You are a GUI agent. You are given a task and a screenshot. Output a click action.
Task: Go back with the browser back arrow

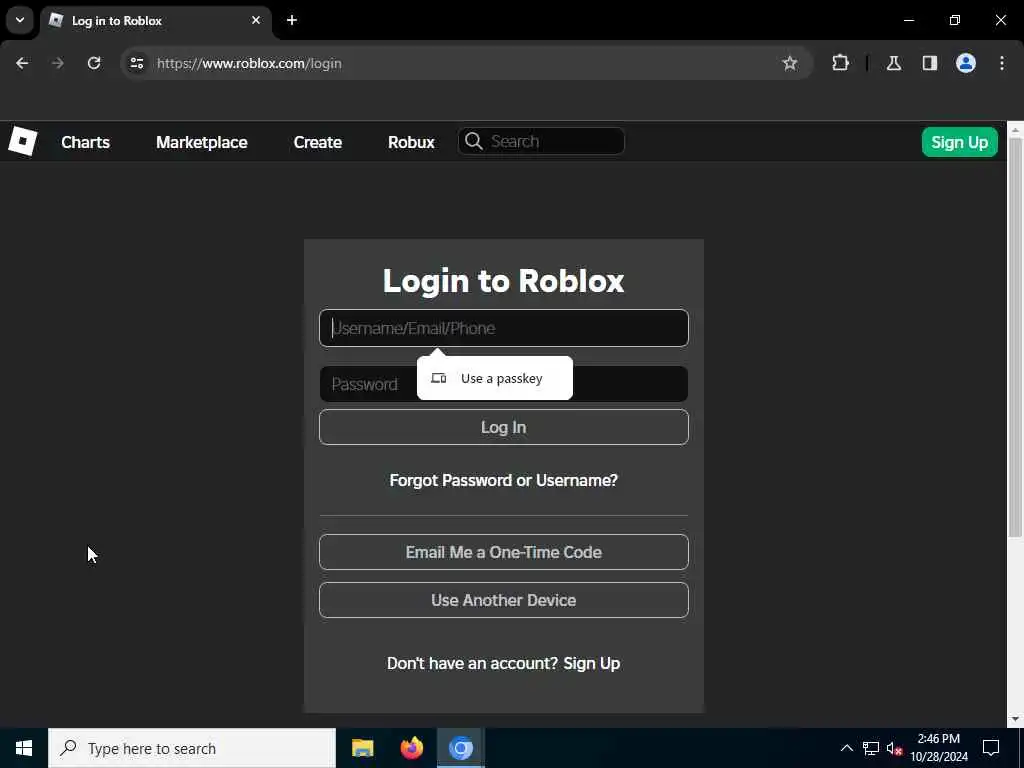coord(22,63)
